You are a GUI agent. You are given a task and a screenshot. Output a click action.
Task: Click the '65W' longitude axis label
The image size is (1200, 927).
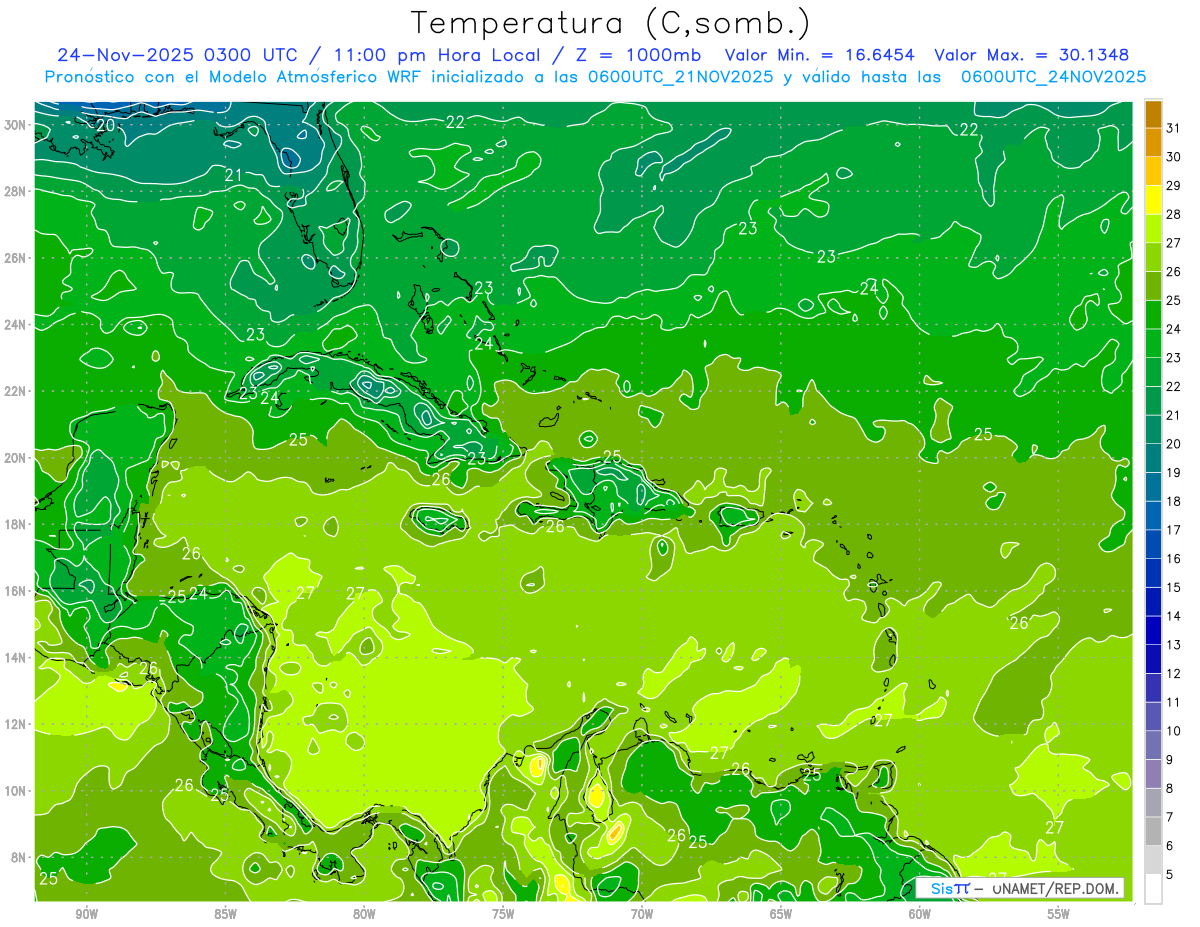(x=781, y=914)
